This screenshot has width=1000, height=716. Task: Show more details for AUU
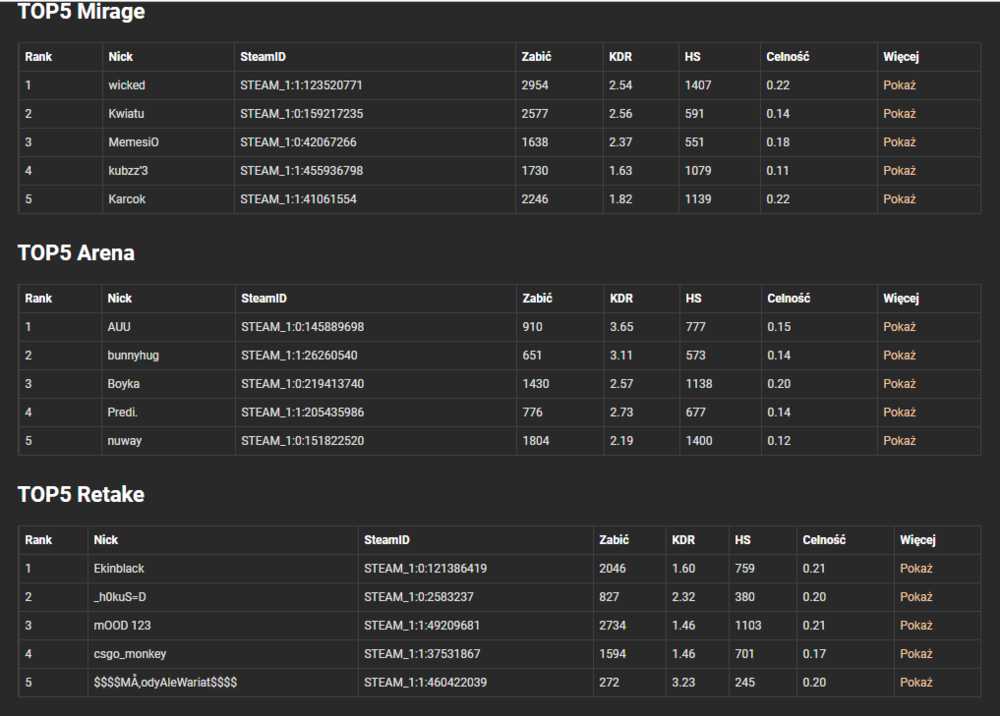click(x=899, y=327)
